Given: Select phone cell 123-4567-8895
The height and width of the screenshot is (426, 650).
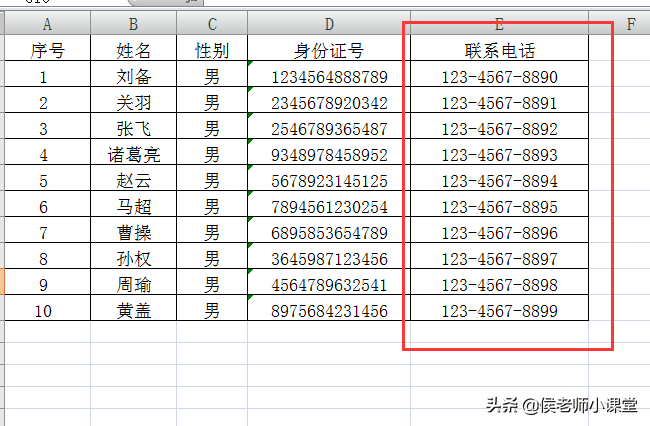Looking at the screenshot, I should click(500, 204).
